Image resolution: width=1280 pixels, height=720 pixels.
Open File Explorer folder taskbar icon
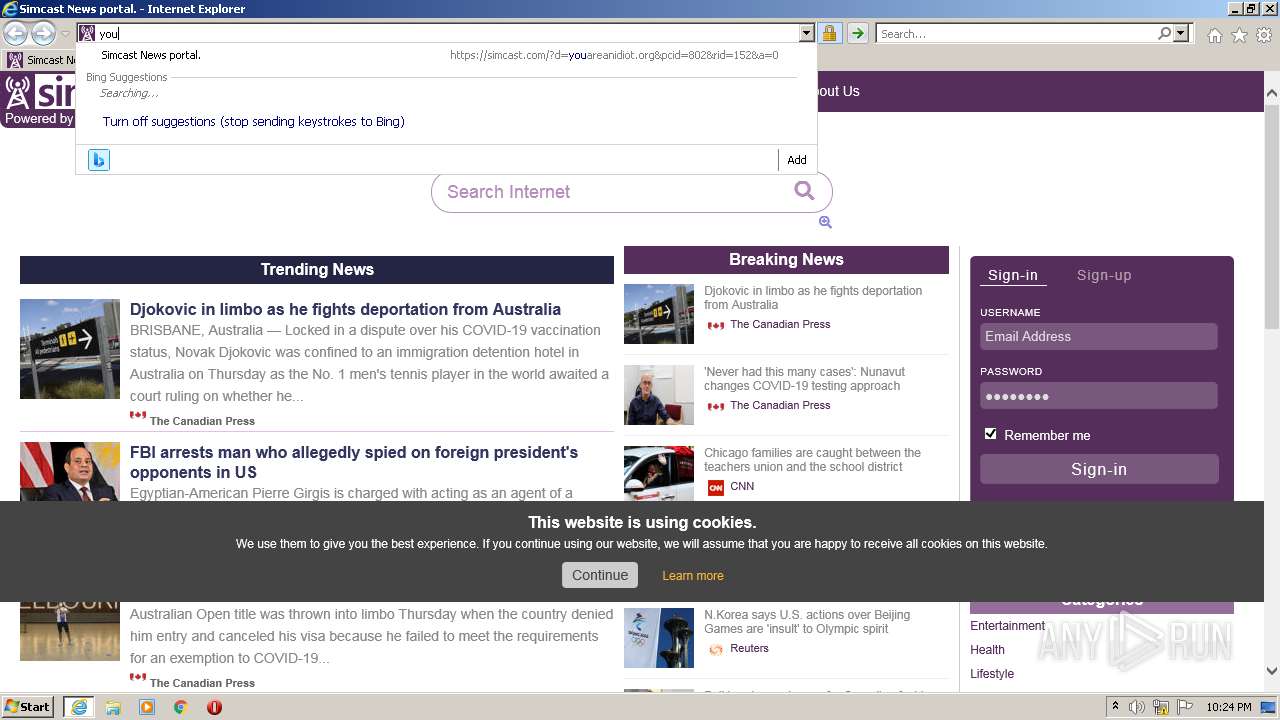click(113, 707)
